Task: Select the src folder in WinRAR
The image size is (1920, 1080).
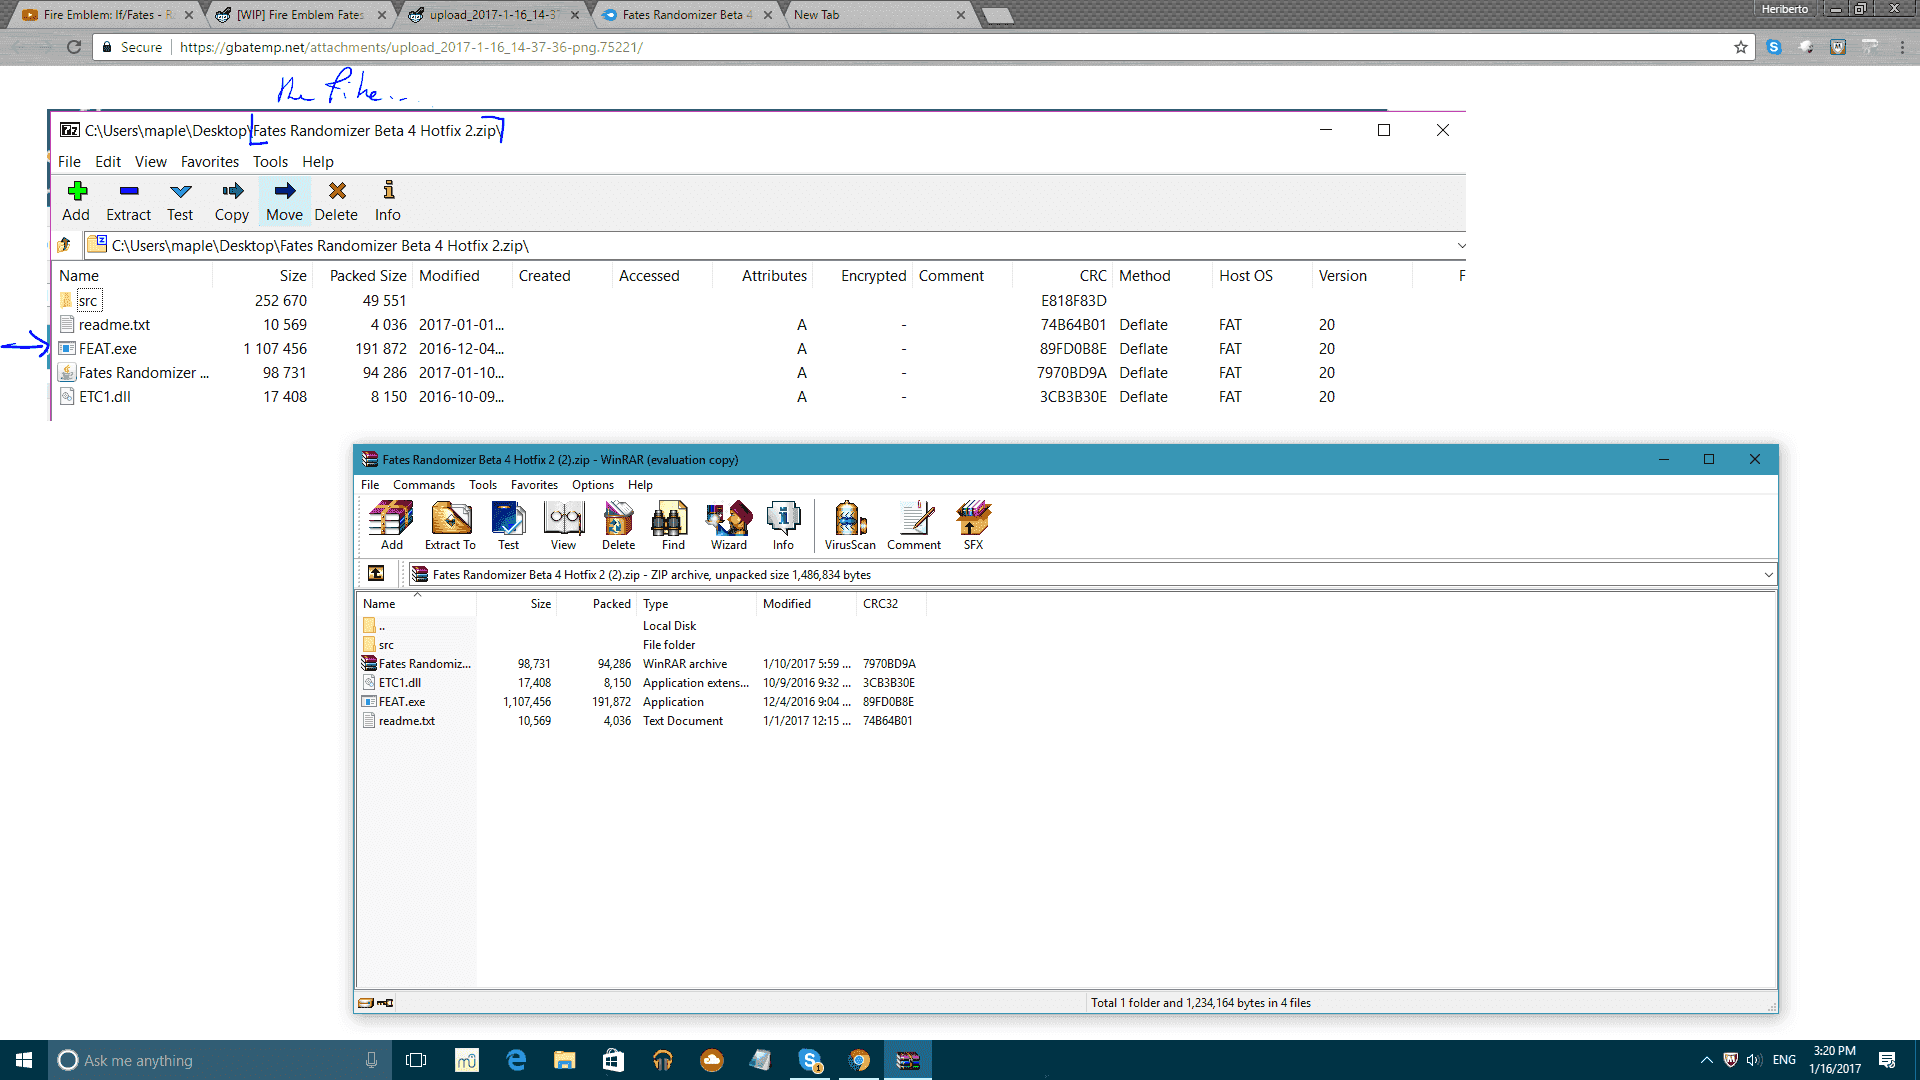Action: (x=386, y=645)
